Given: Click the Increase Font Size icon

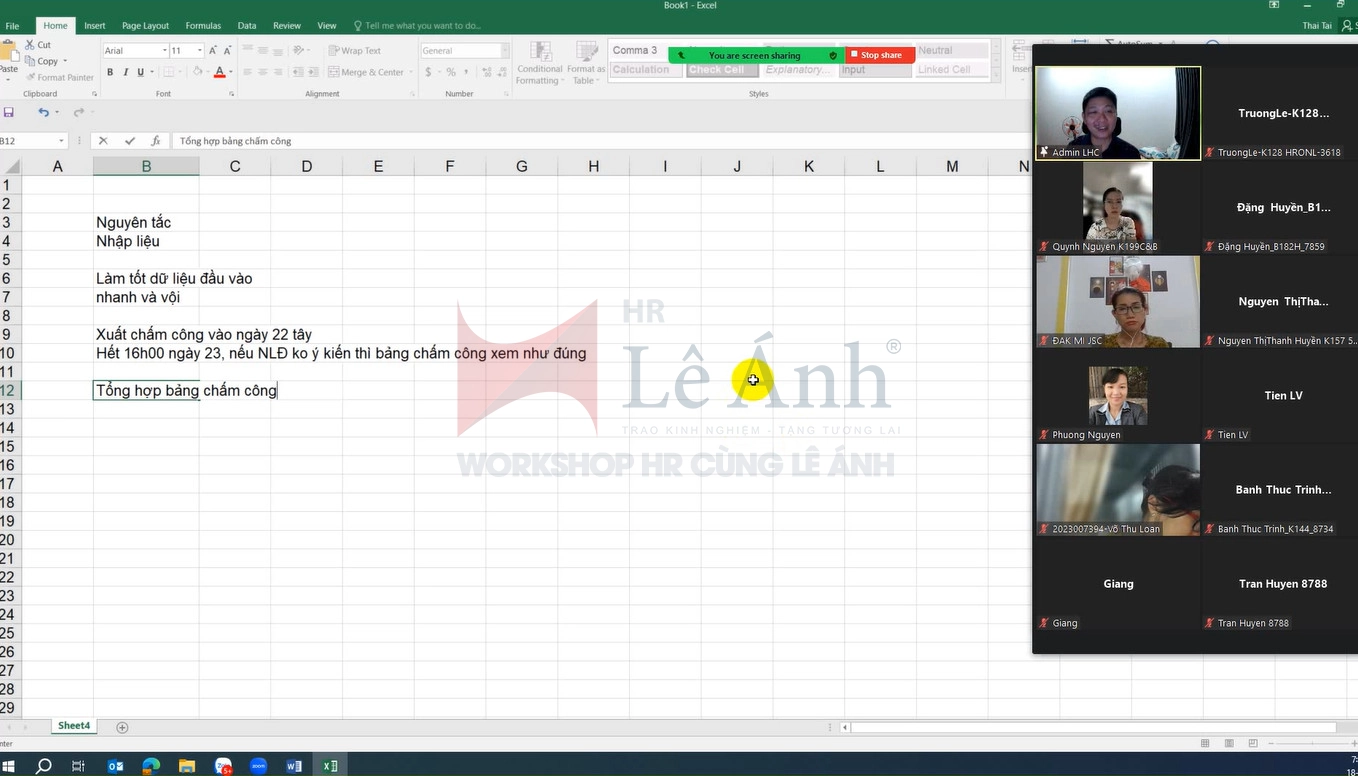Looking at the screenshot, I should (213, 50).
